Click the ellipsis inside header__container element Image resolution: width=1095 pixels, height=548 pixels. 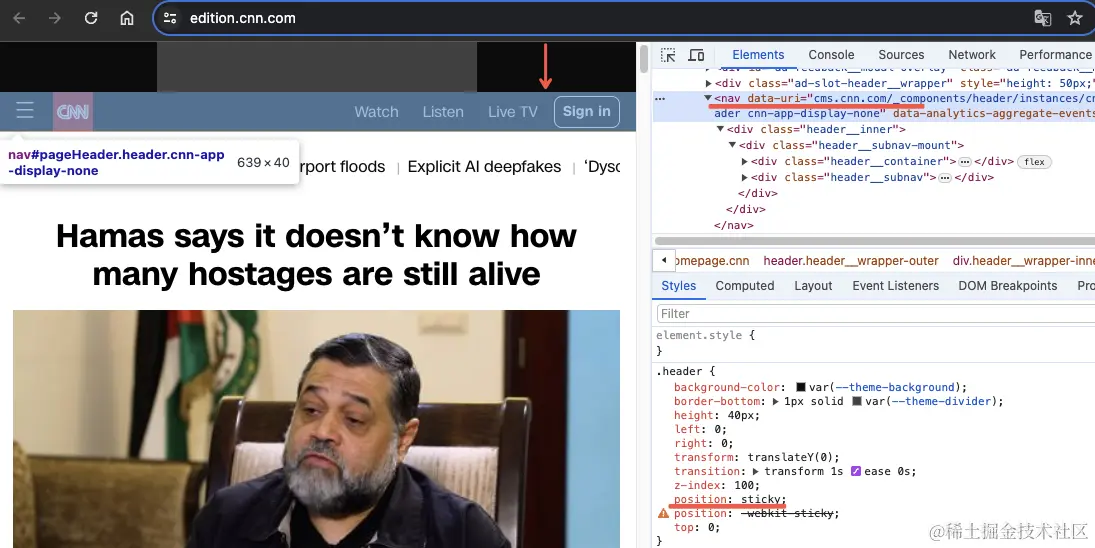965,162
